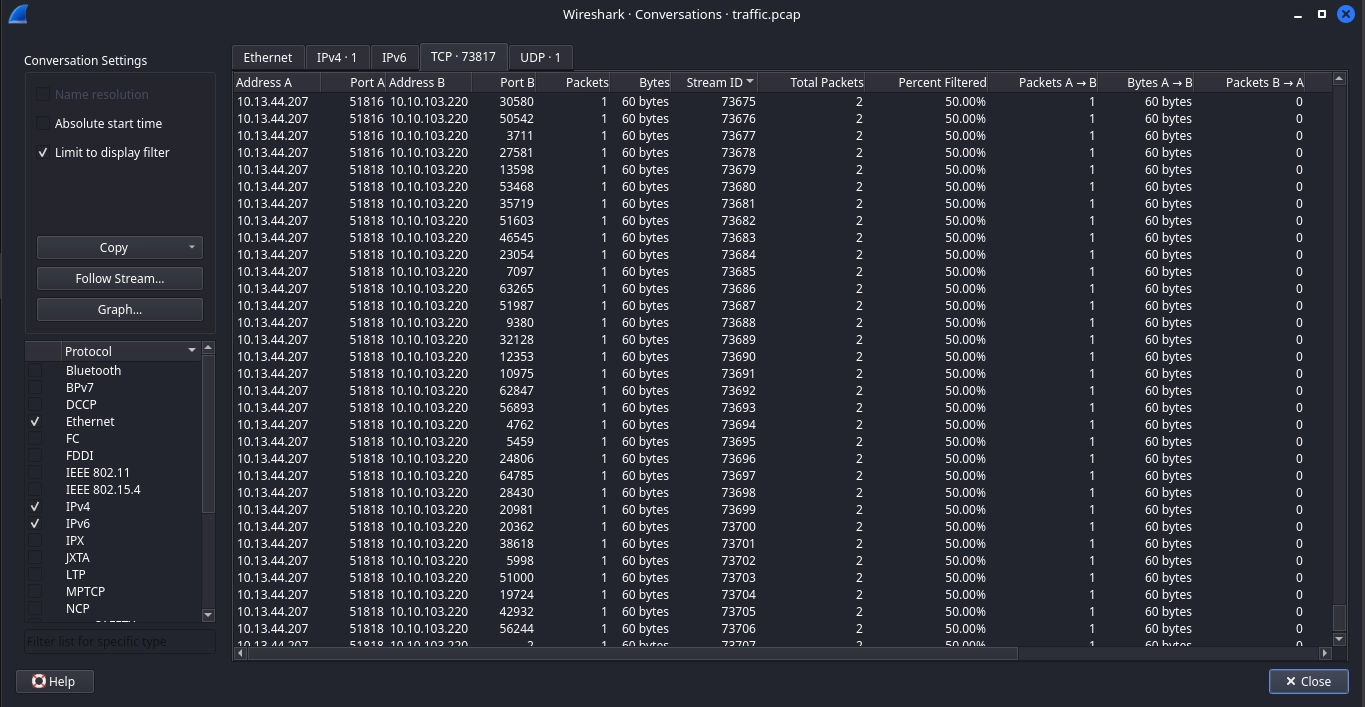Switch to the UDP · 1 tab
Screen dimensions: 1365x707
tap(540, 57)
